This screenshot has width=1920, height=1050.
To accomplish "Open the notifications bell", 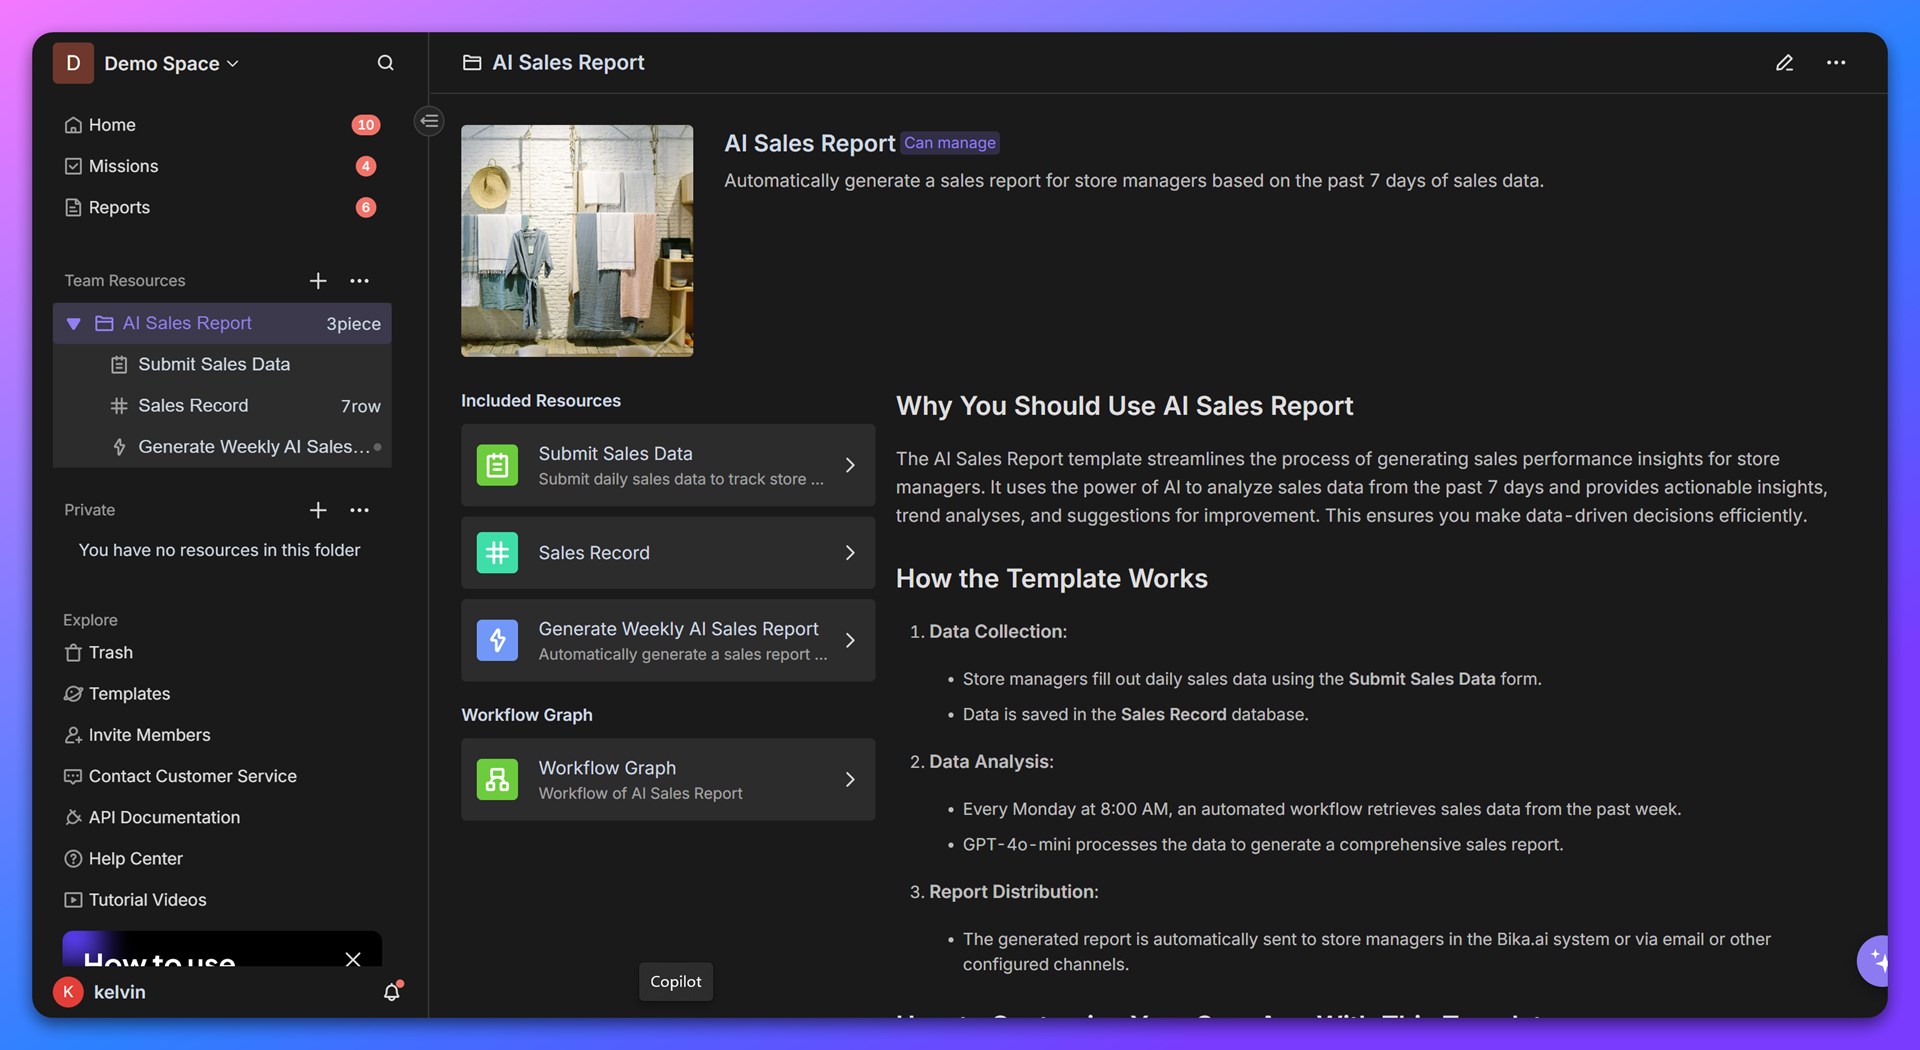I will (x=392, y=991).
